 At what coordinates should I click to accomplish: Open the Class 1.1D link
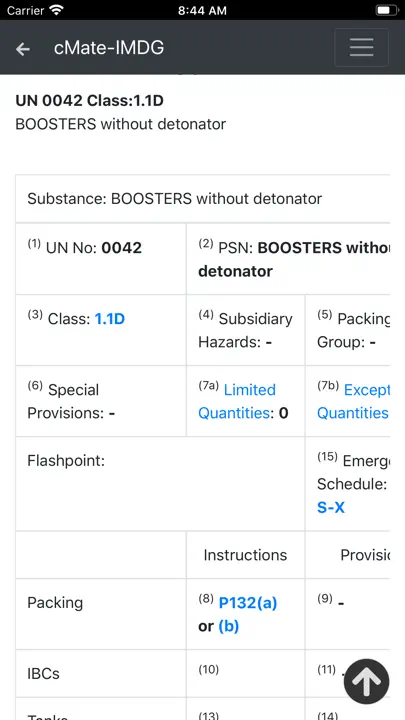[110, 319]
